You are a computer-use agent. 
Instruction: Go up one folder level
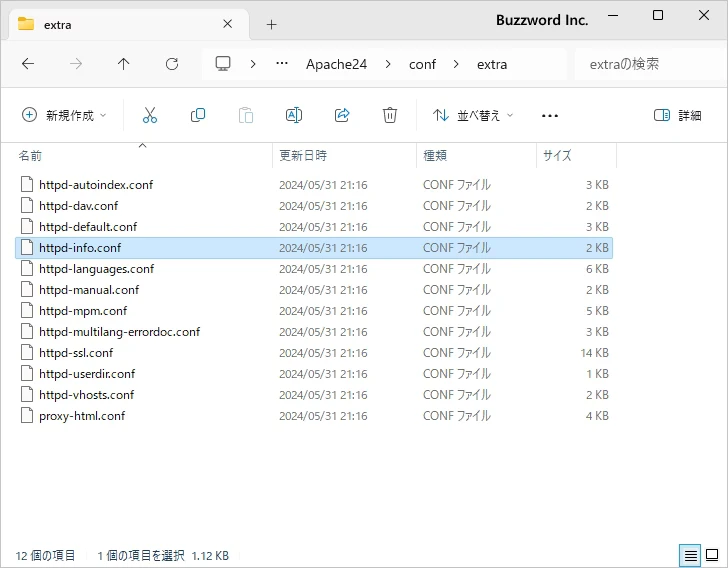click(124, 64)
